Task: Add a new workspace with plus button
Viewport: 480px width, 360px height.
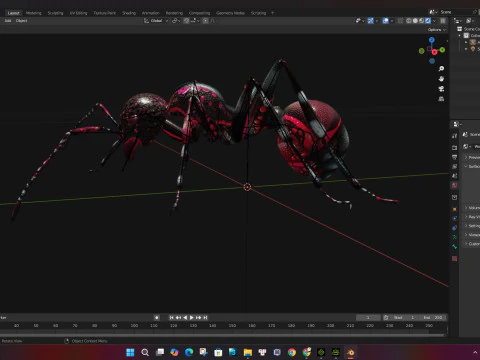Action: pyautogui.click(x=272, y=13)
